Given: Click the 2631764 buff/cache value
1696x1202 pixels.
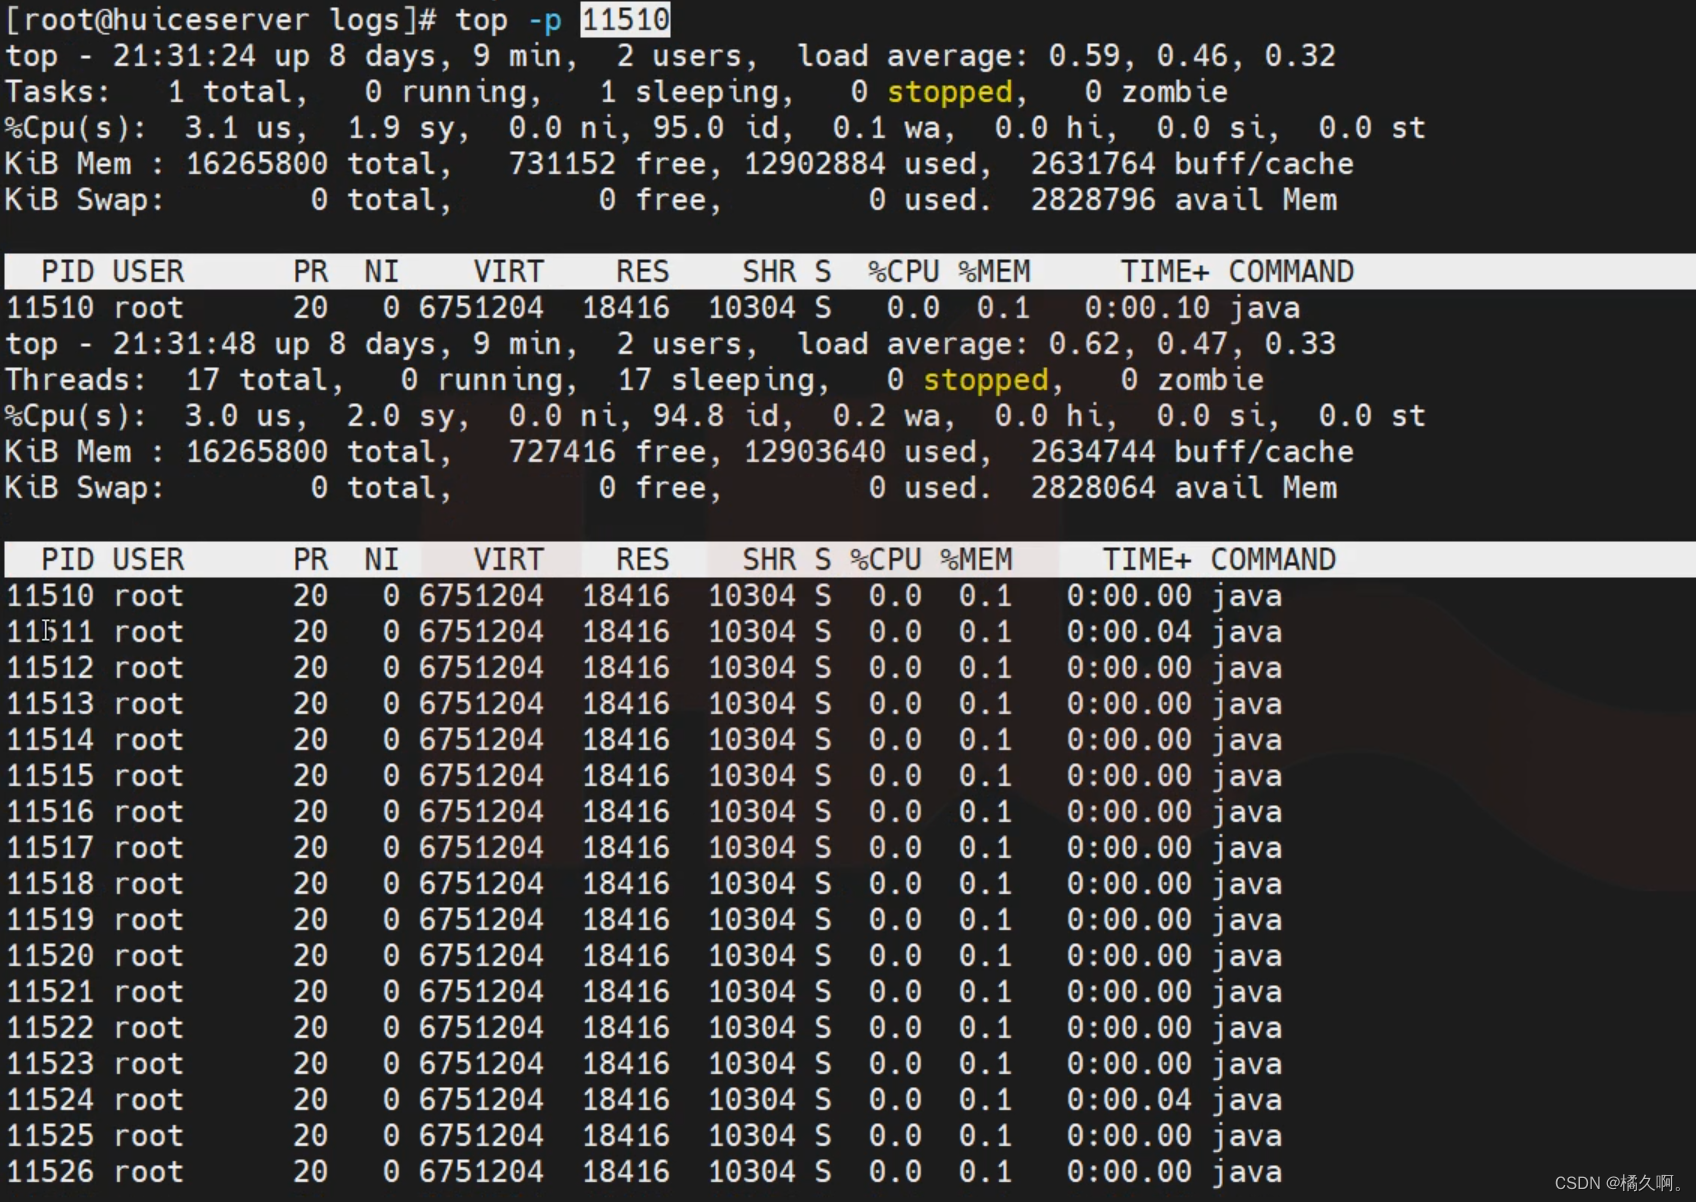Looking at the screenshot, I should 1093,163.
